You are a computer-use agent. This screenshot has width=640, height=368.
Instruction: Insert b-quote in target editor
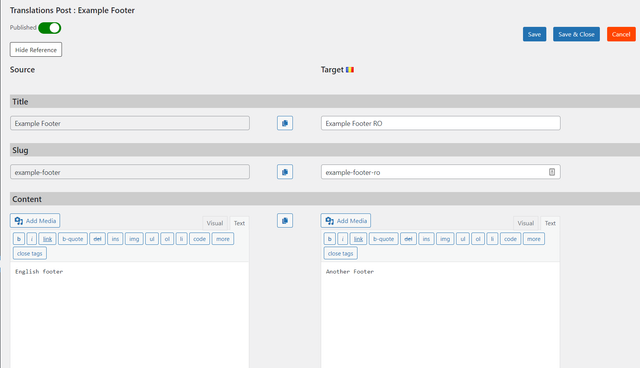(384, 239)
